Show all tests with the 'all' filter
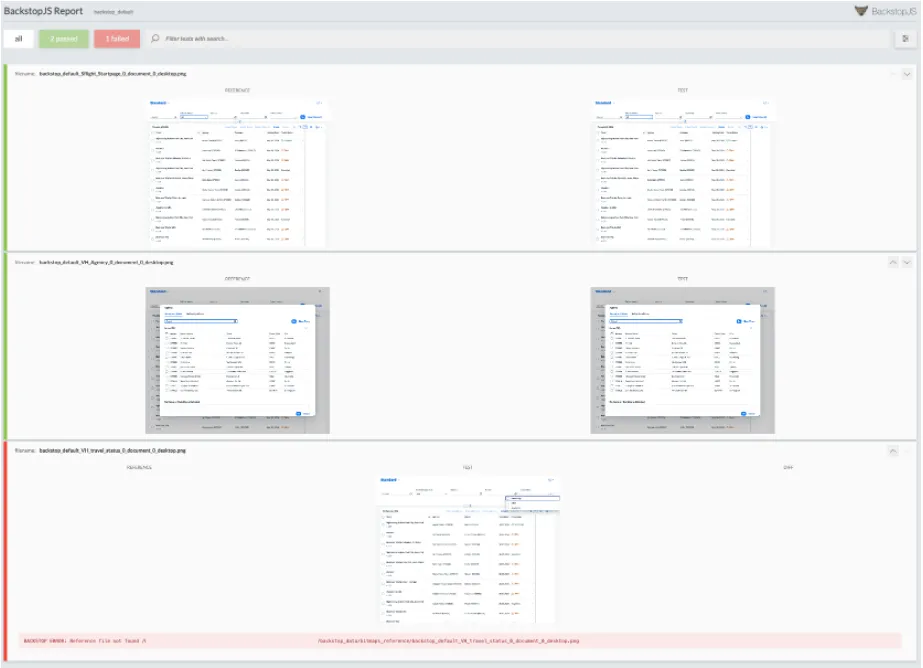 (18, 39)
